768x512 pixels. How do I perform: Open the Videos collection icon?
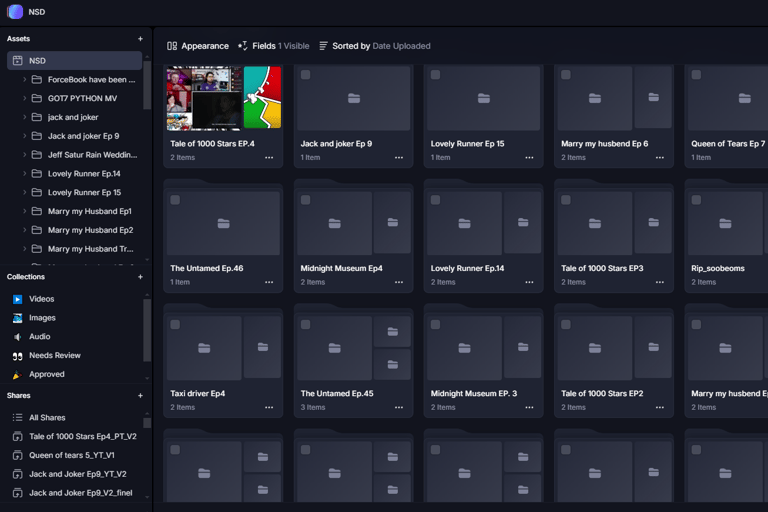(18, 299)
